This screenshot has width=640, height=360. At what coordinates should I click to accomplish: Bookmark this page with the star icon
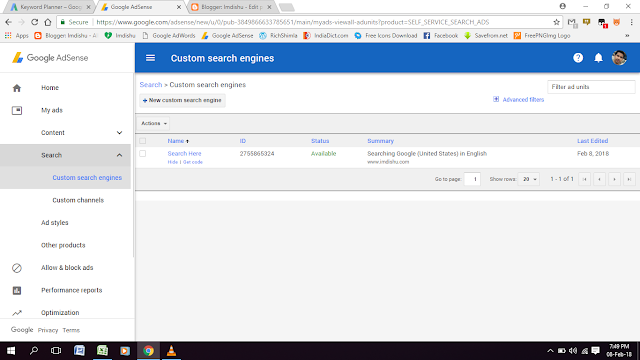coord(556,22)
